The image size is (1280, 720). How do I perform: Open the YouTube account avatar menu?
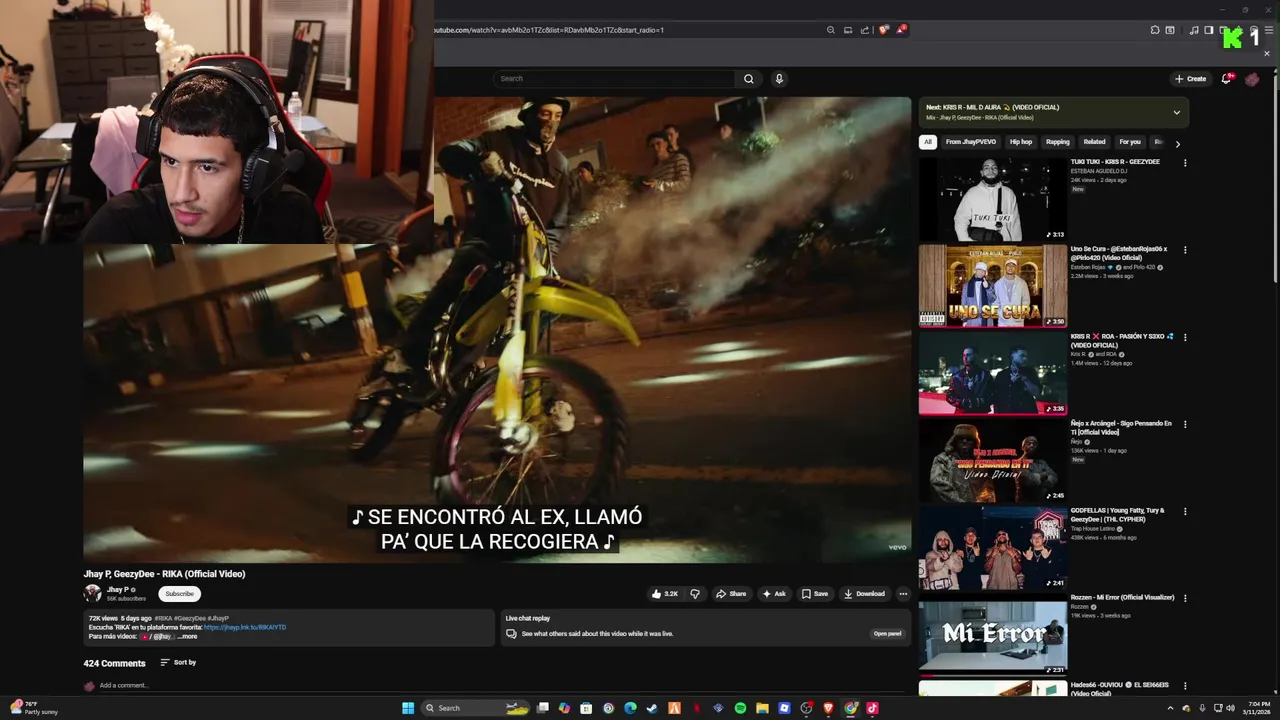click(x=1251, y=78)
